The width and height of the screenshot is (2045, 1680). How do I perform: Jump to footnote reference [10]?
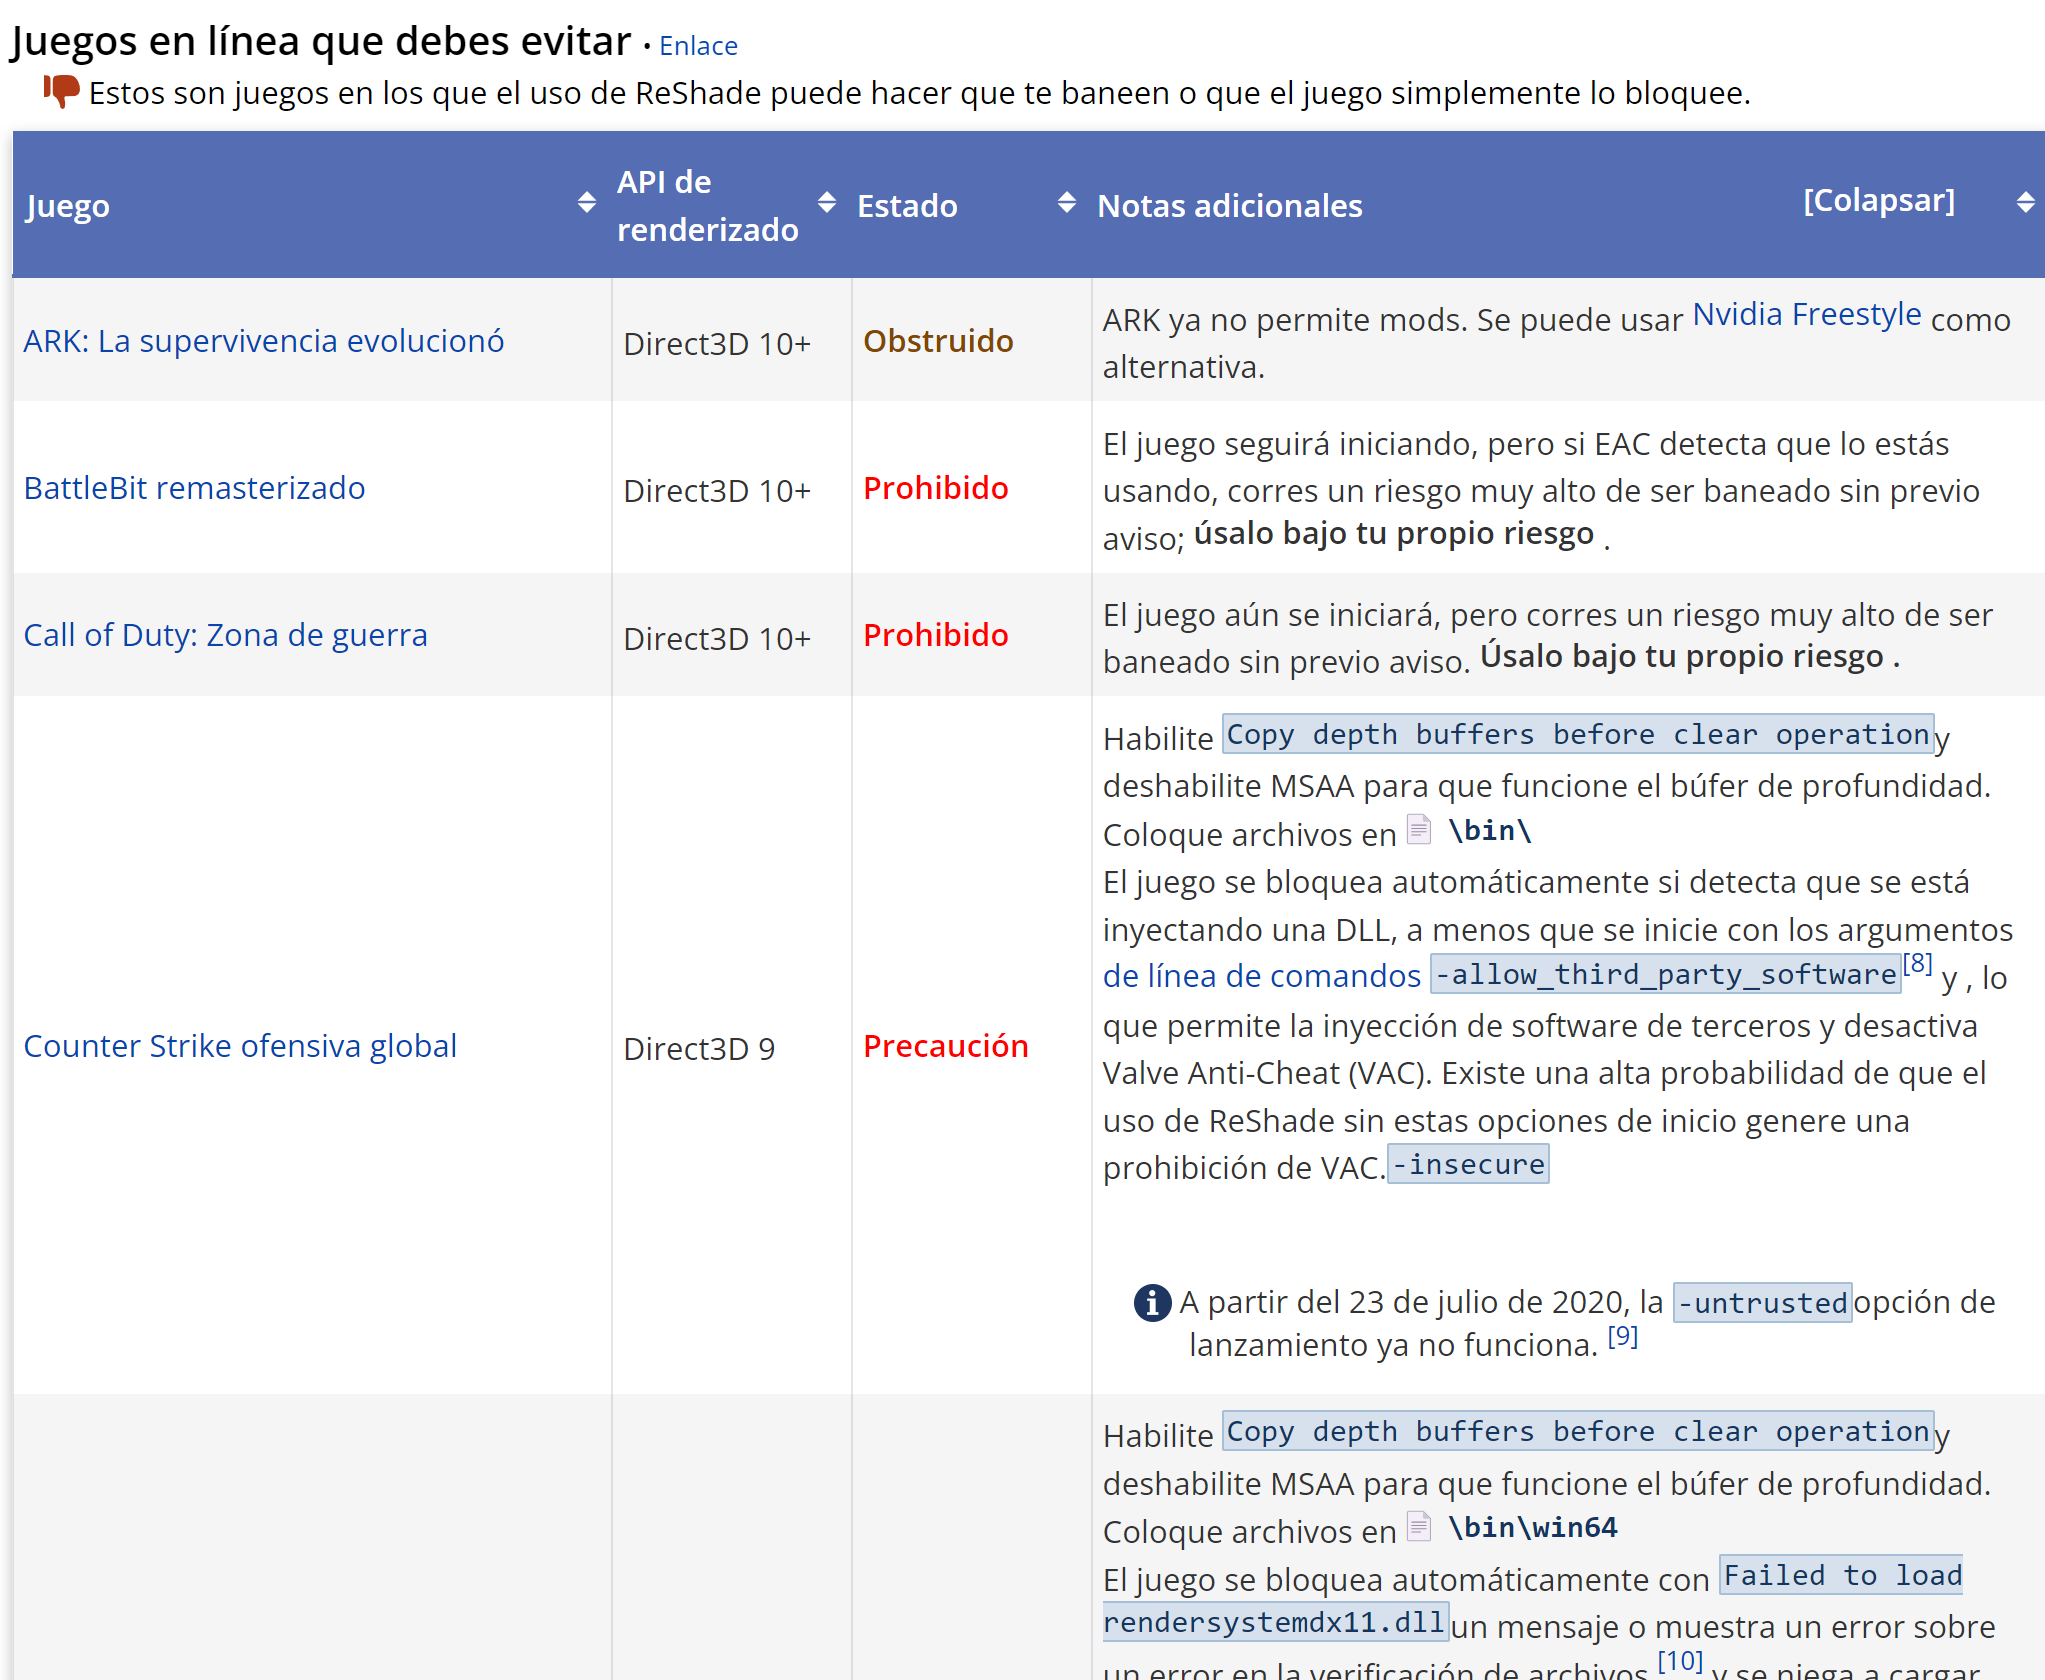[1680, 1660]
